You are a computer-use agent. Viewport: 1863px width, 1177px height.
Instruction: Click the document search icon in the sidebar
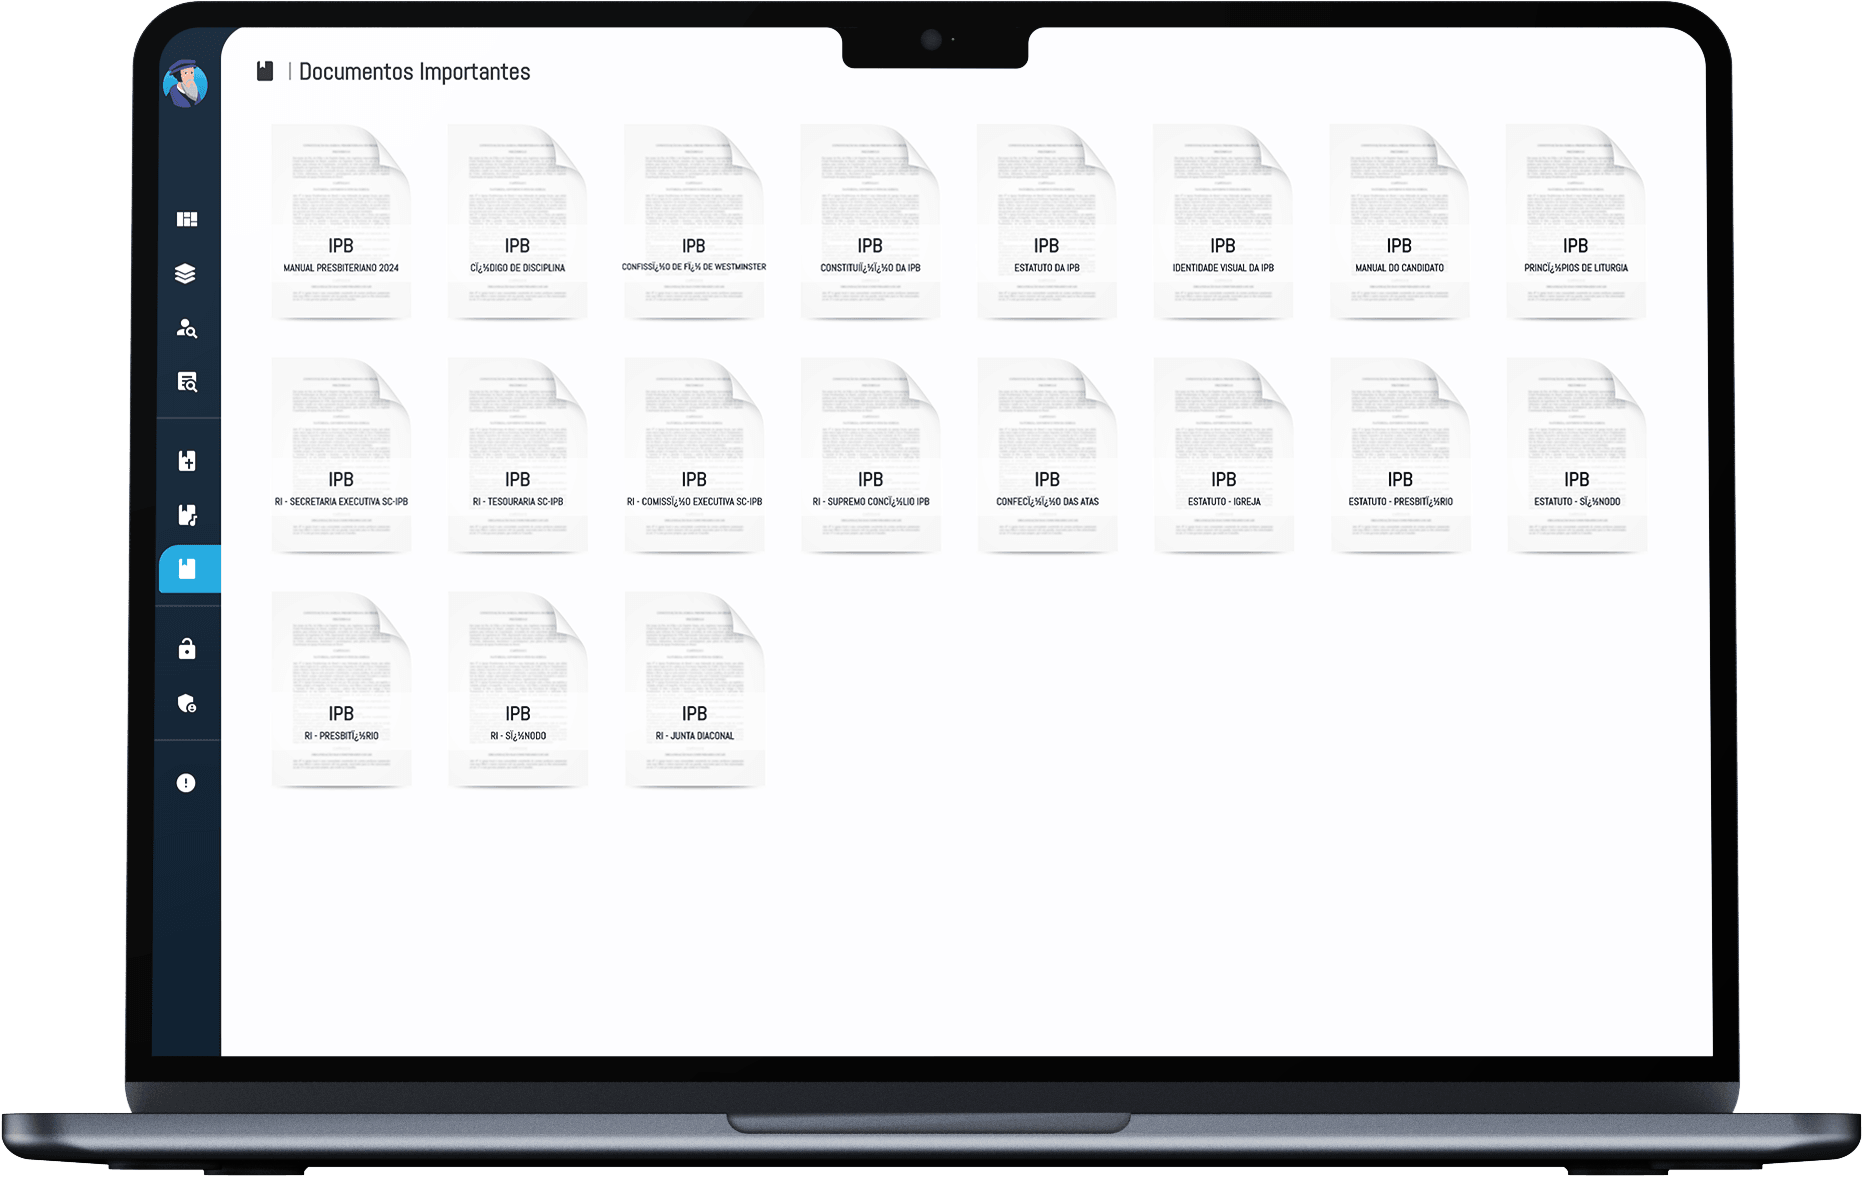pos(187,382)
